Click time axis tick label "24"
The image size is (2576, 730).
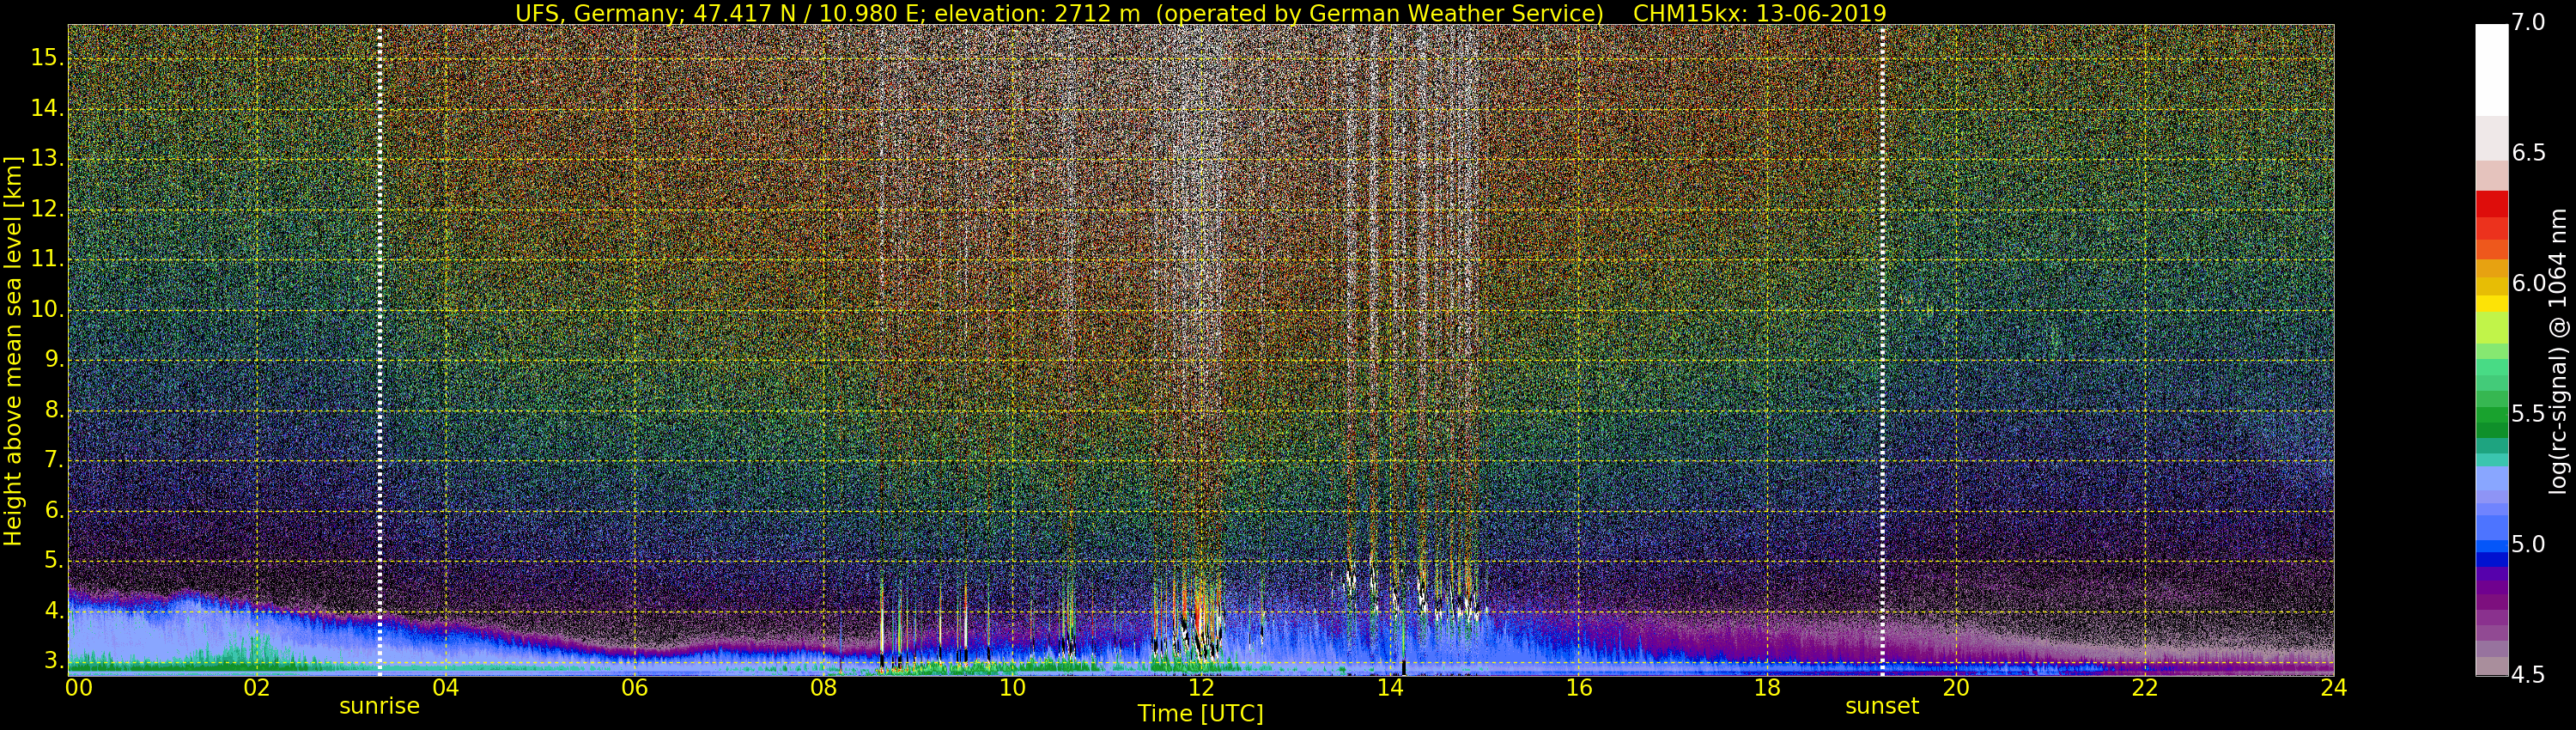pyautogui.click(x=2334, y=688)
